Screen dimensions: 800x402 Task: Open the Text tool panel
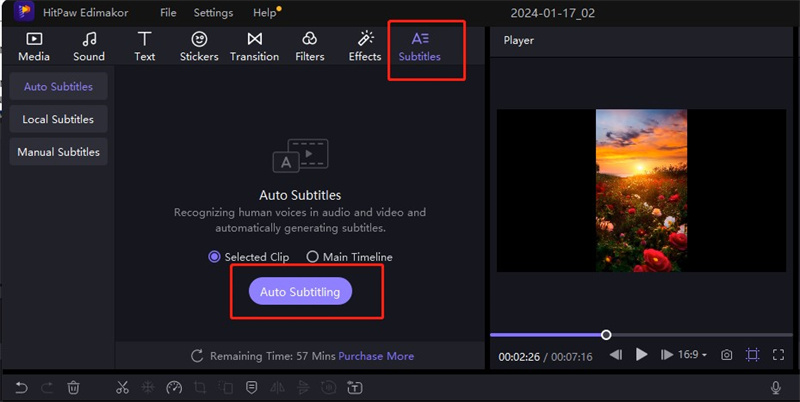pos(144,46)
